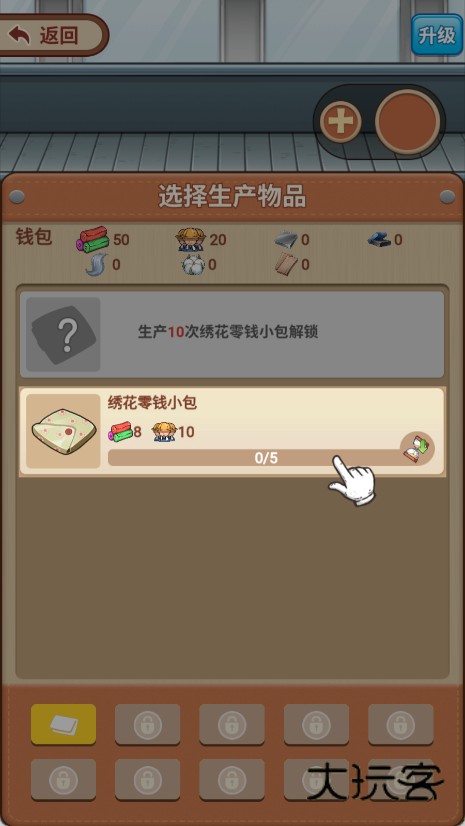This screenshot has width=465, height=826.
Task: Tap the blue 升级 upgrade button
Action: [x=437, y=35]
